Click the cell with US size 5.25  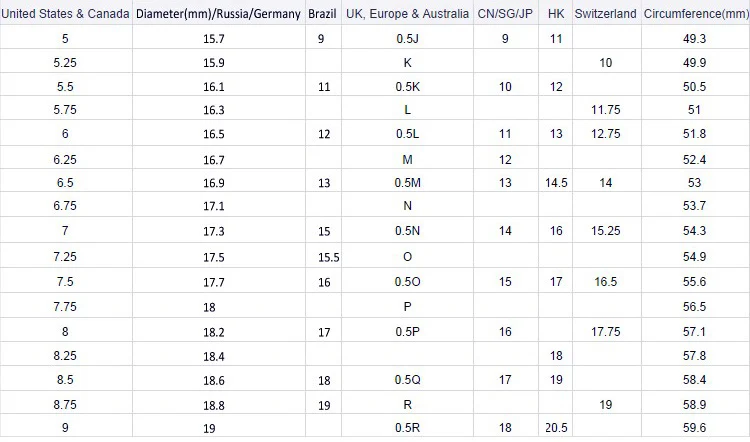[65, 63]
